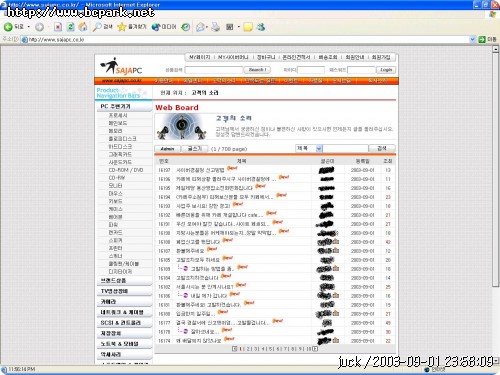Print the page with the printer icon
The image size is (500, 375).
click(216, 27)
